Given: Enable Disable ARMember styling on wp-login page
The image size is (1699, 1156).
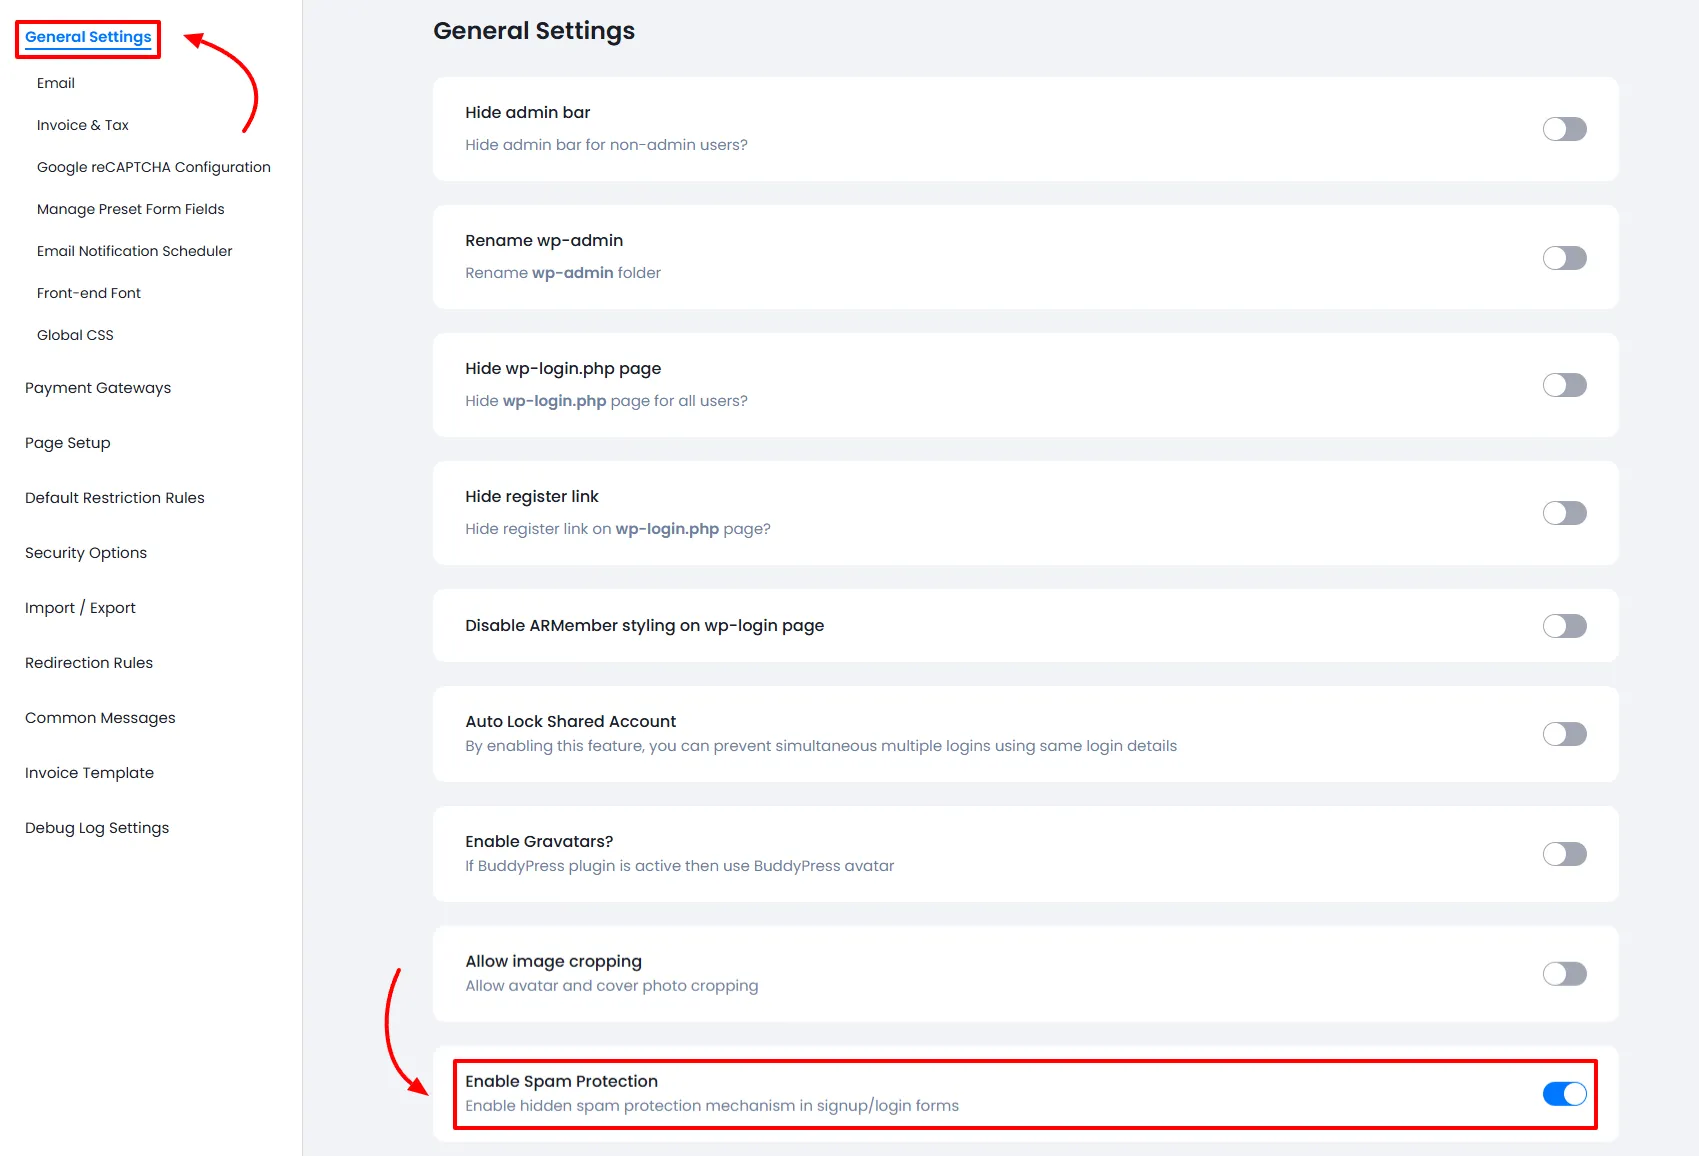Looking at the screenshot, I should tap(1563, 625).
